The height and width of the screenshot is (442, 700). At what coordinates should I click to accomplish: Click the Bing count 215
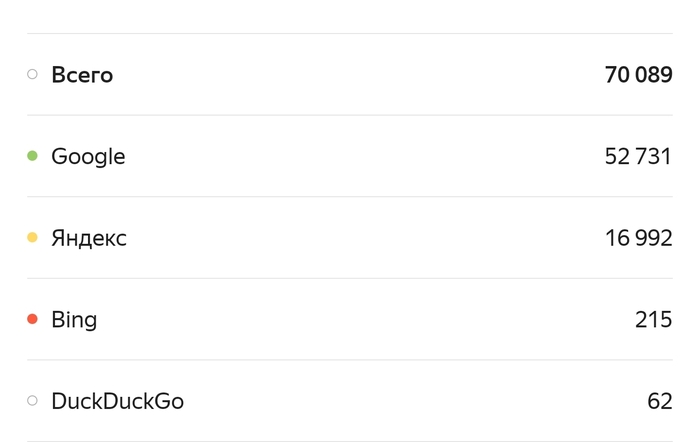653,320
